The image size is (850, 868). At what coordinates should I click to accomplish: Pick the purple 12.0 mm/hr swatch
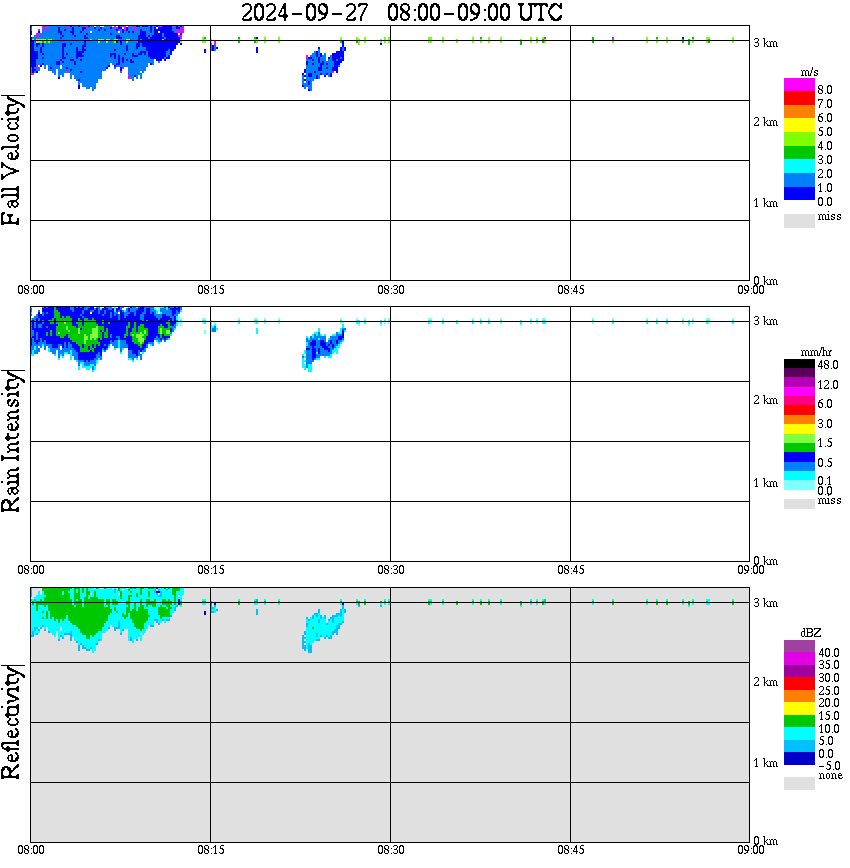(799, 382)
